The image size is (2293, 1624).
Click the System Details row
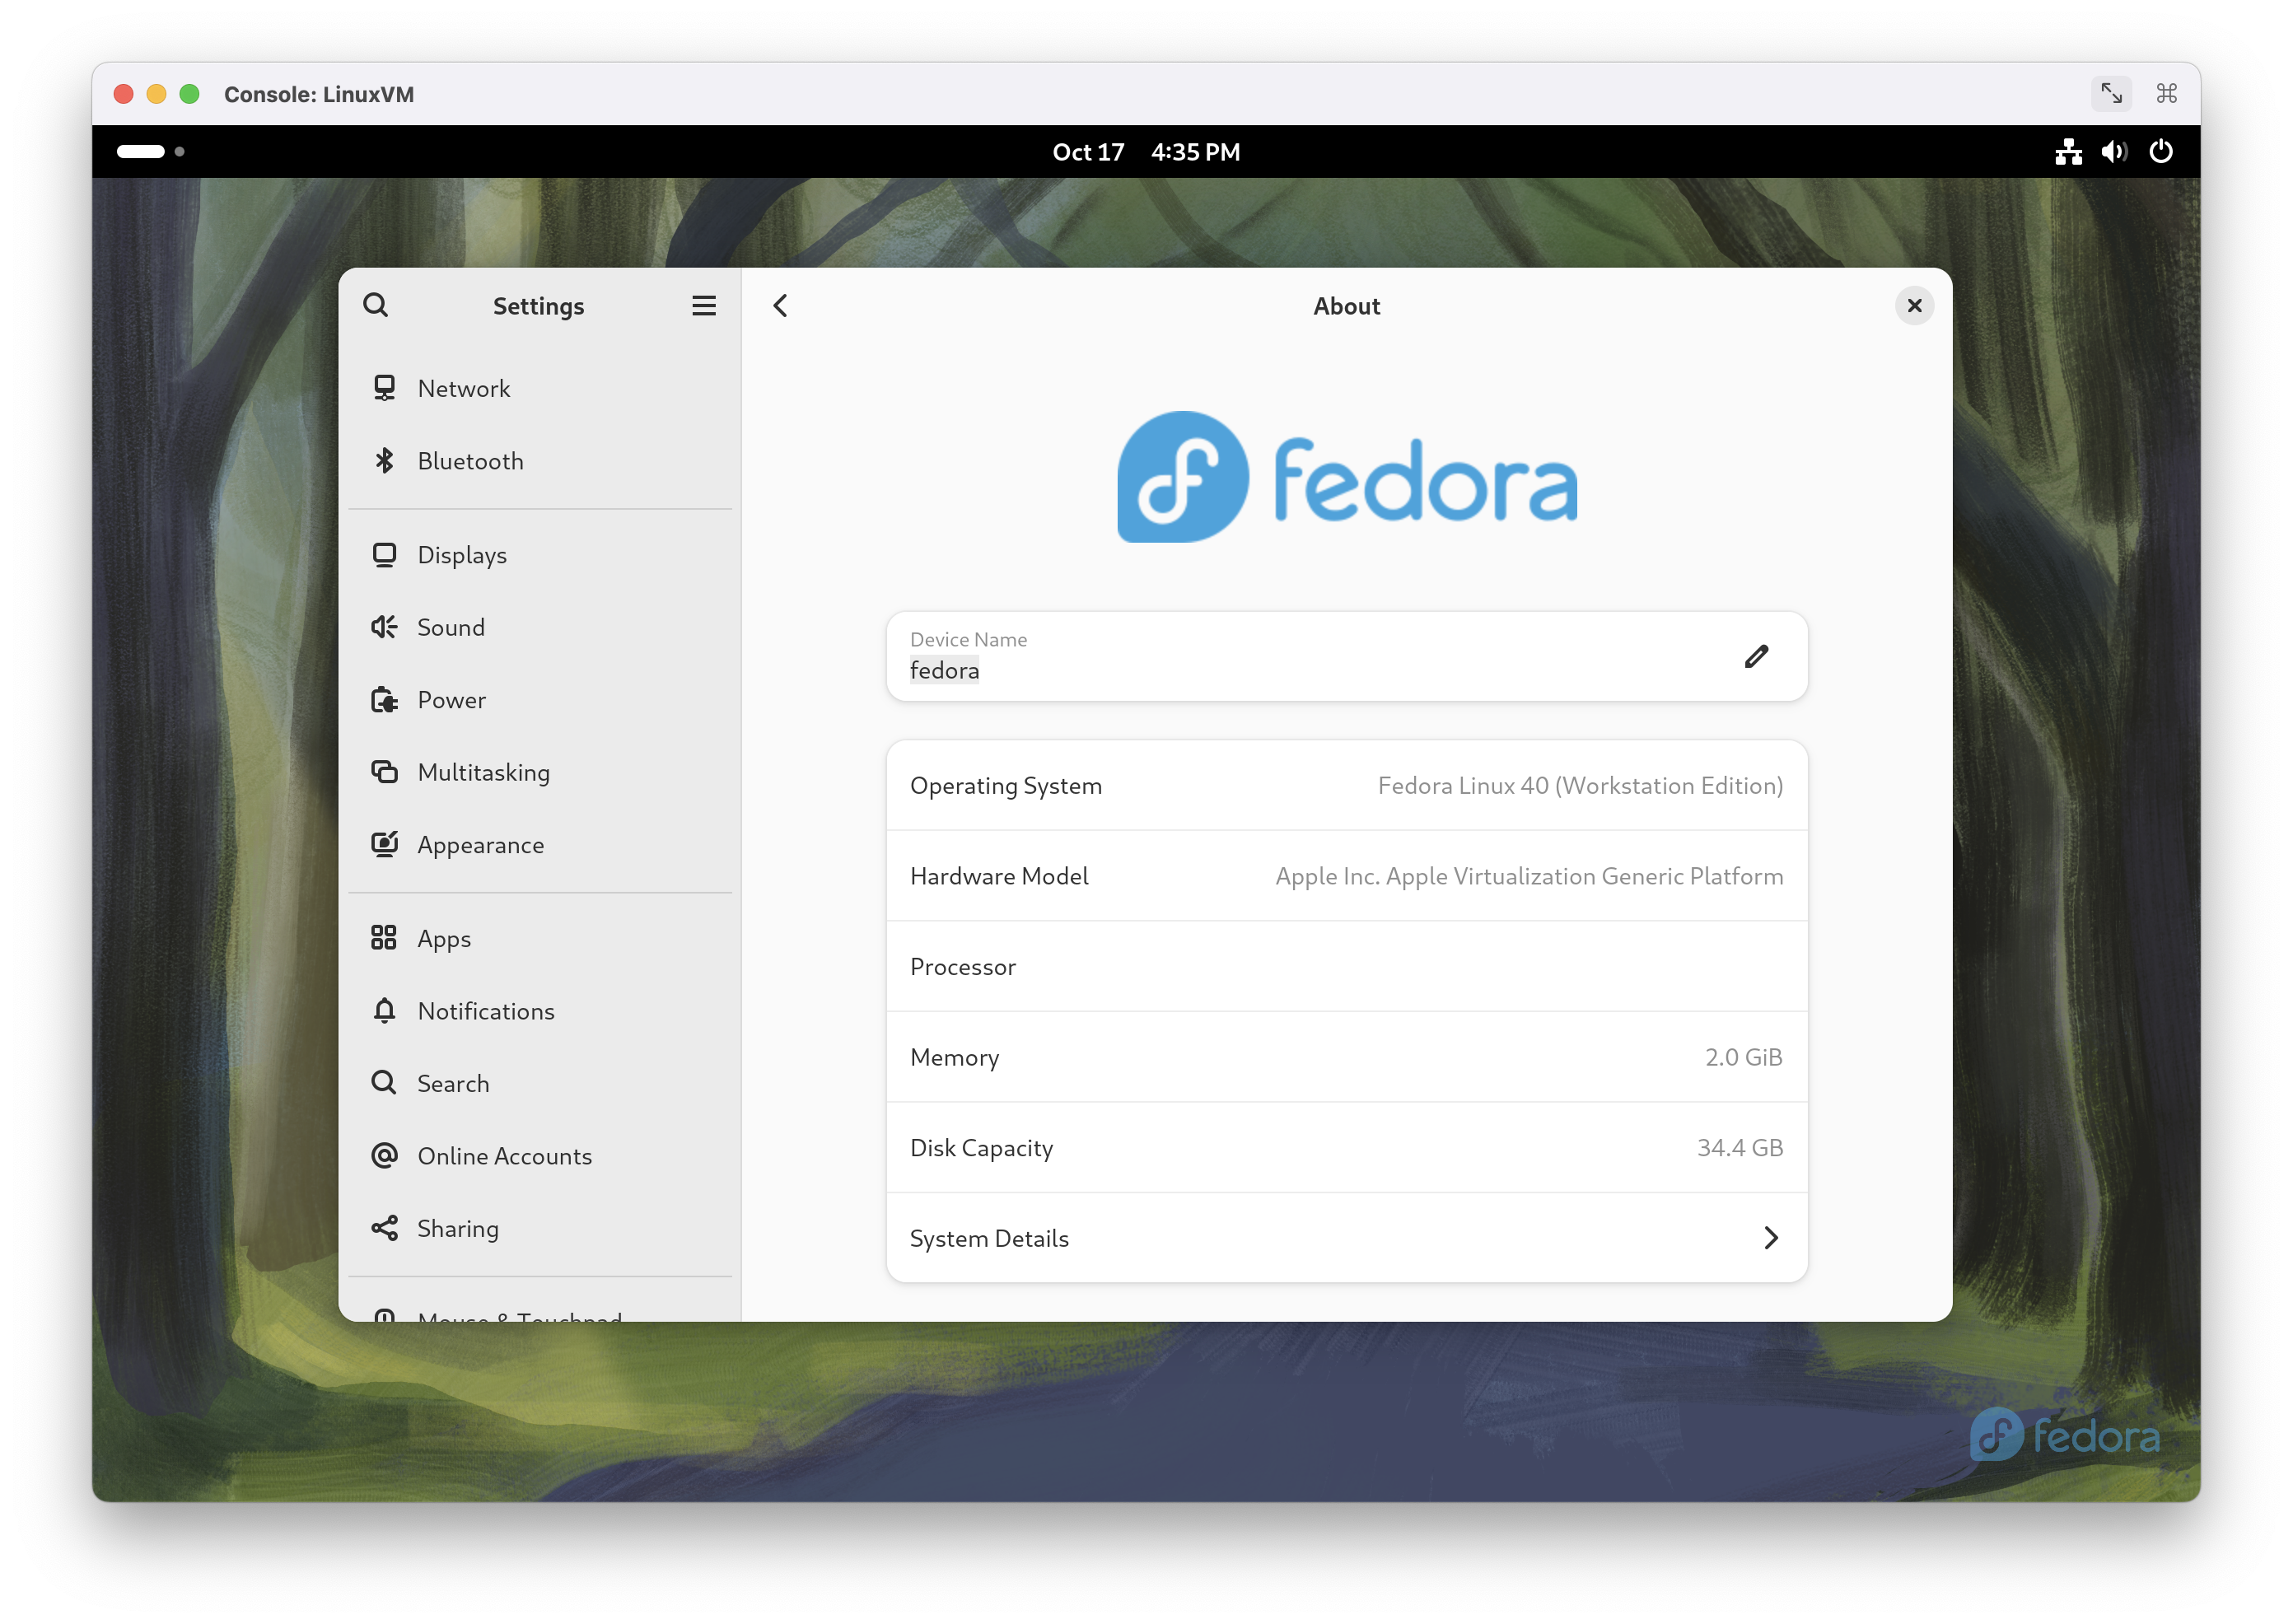tap(1346, 1237)
